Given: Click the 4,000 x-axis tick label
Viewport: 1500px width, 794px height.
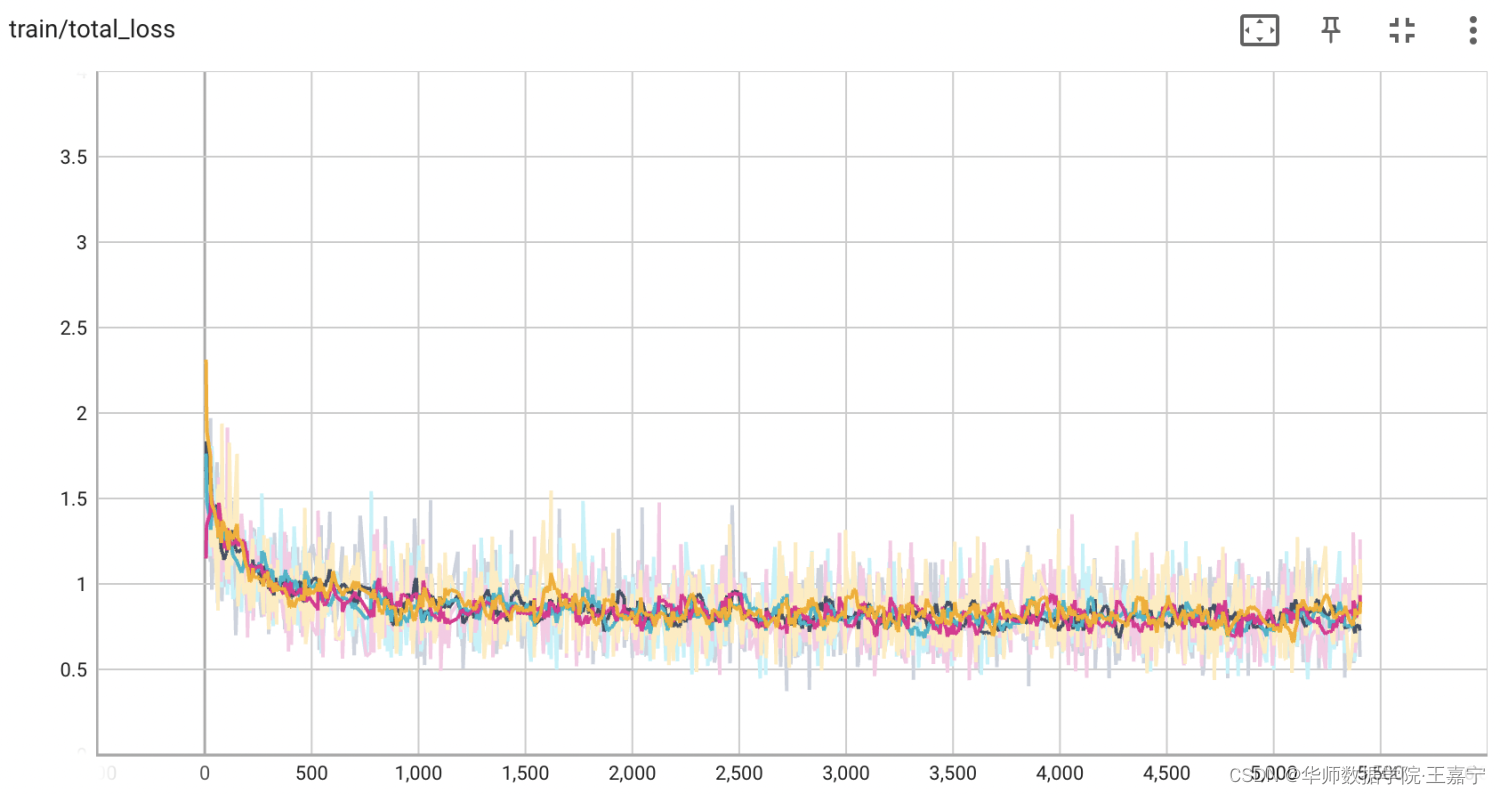Looking at the screenshot, I should pyautogui.click(x=1060, y=774).
